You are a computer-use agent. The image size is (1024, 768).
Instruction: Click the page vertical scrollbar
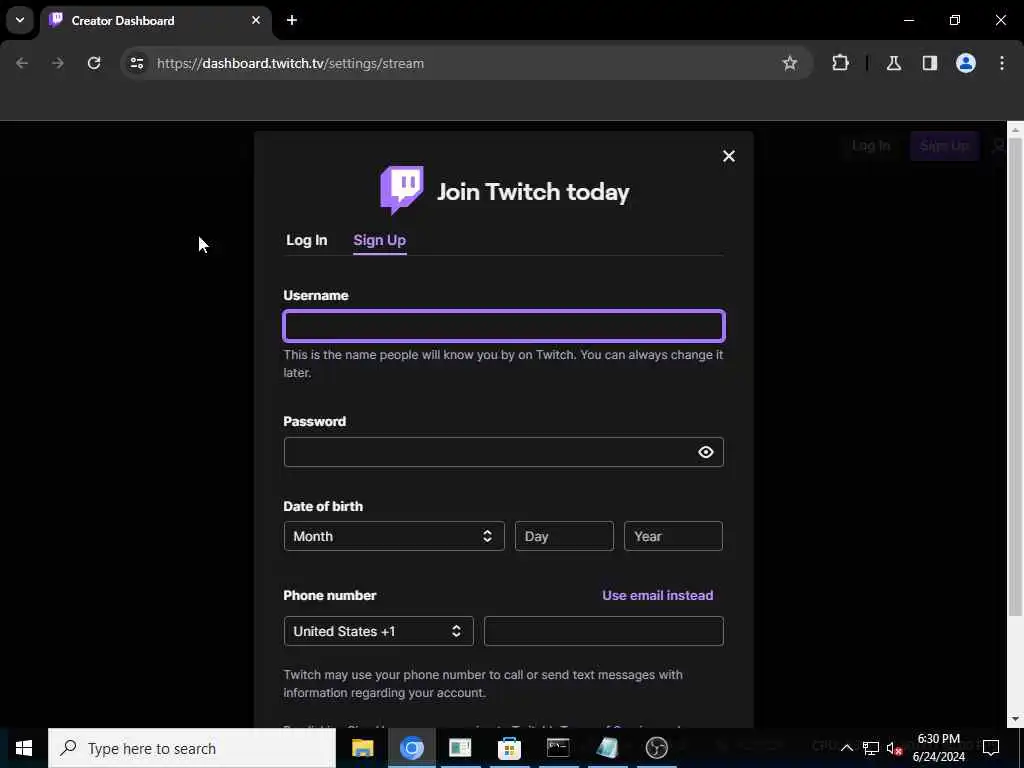tap(1015, 377)
